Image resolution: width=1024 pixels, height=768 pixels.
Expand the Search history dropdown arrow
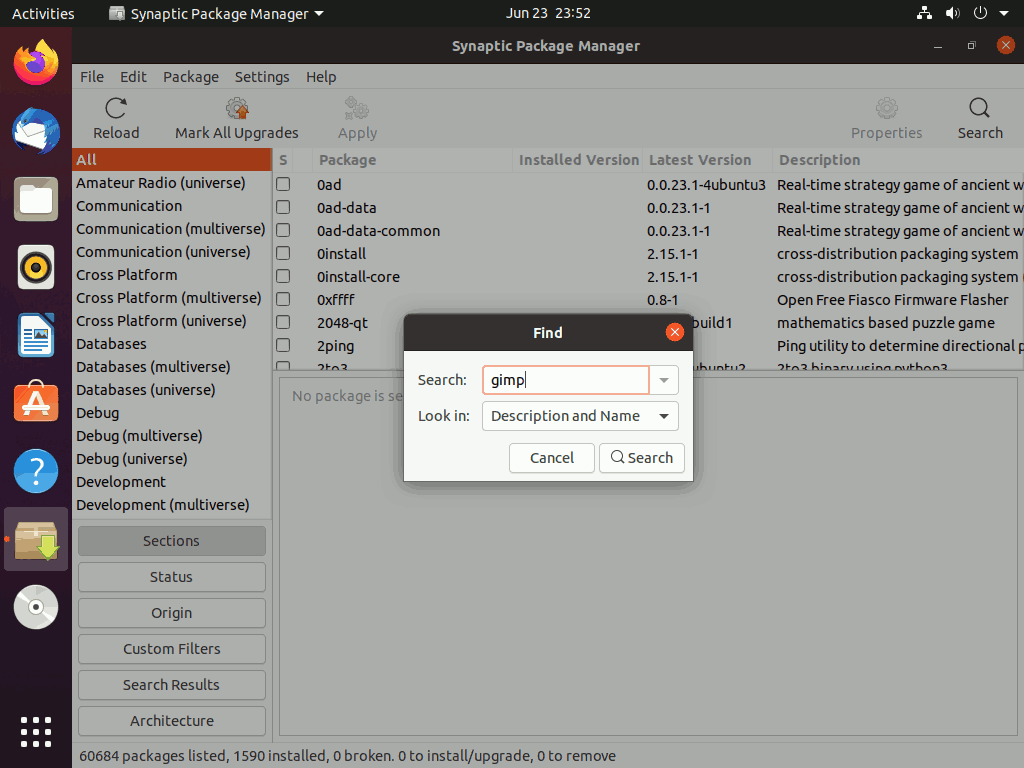pos(664,380)
